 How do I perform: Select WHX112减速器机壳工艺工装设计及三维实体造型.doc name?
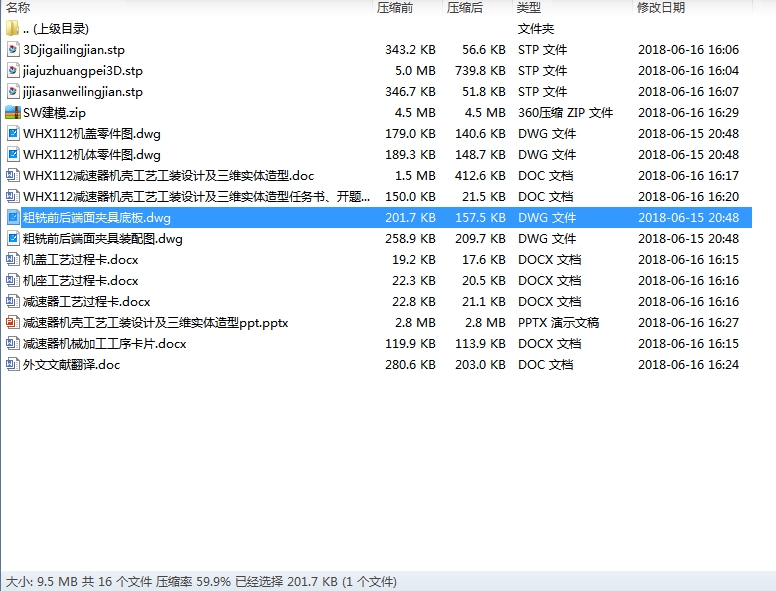pos(168,176)
